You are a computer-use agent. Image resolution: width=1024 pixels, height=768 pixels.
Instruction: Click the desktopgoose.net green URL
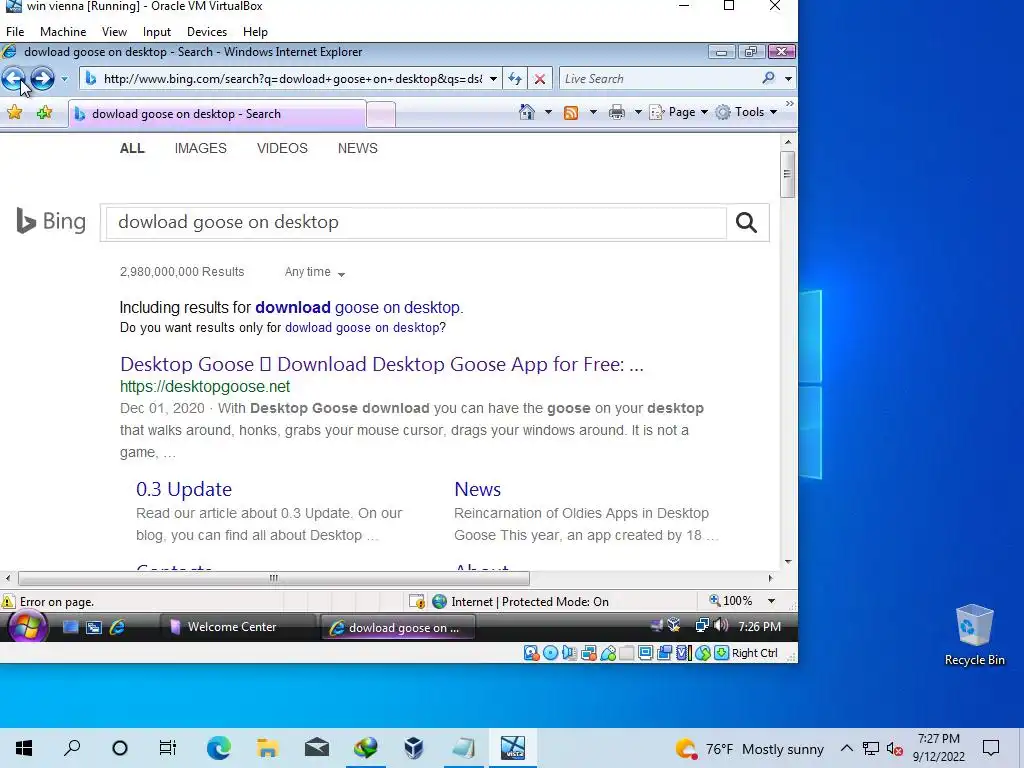coord(205,387)
